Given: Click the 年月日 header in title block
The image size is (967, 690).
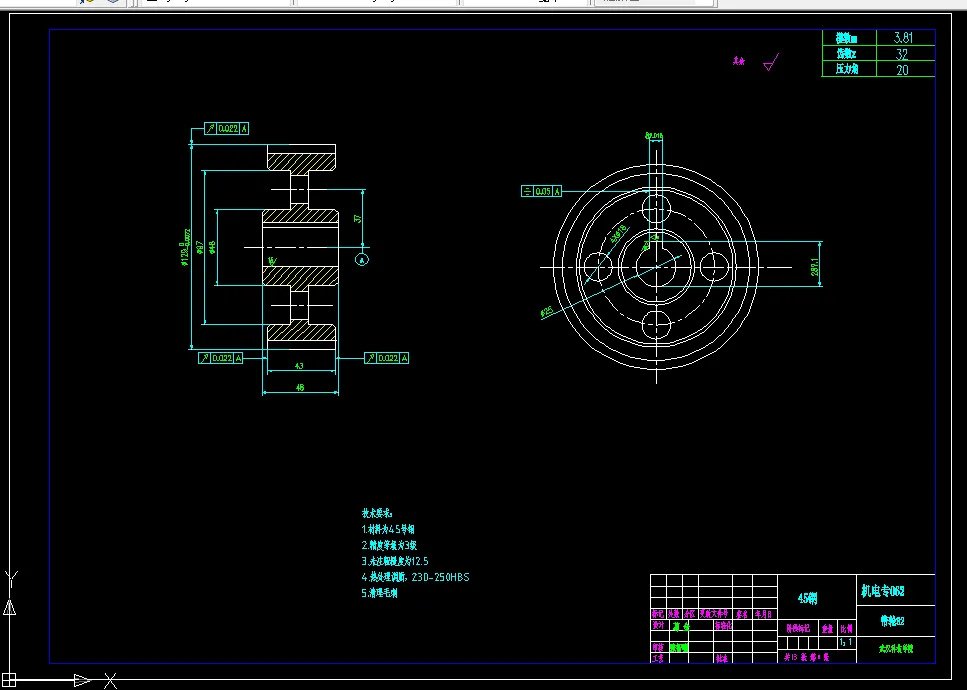Looking at the screenshot, I should click(x=763, y=614).
